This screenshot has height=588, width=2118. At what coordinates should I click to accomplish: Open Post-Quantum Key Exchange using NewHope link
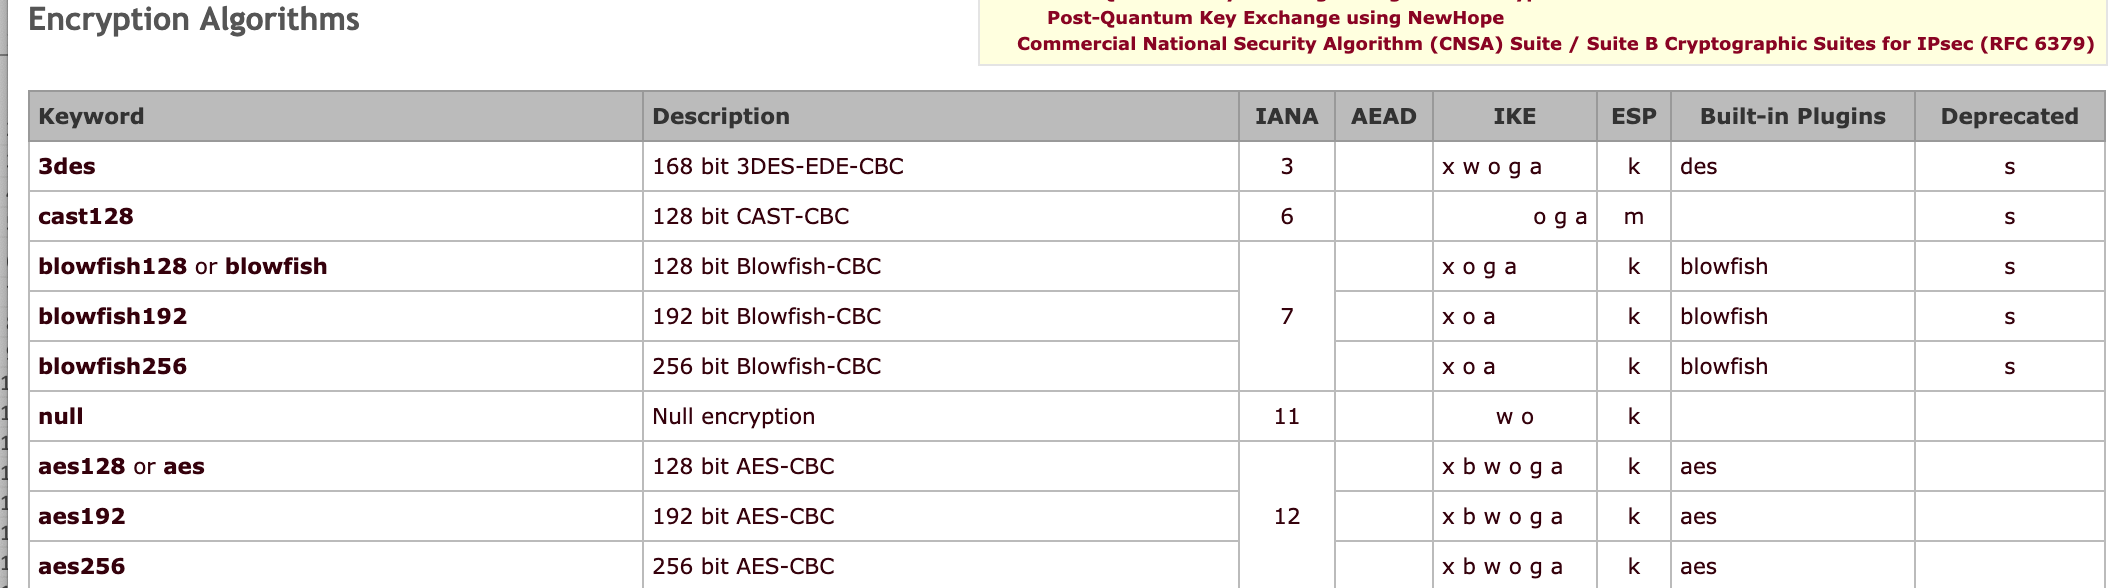click(x=1275, y=18)
